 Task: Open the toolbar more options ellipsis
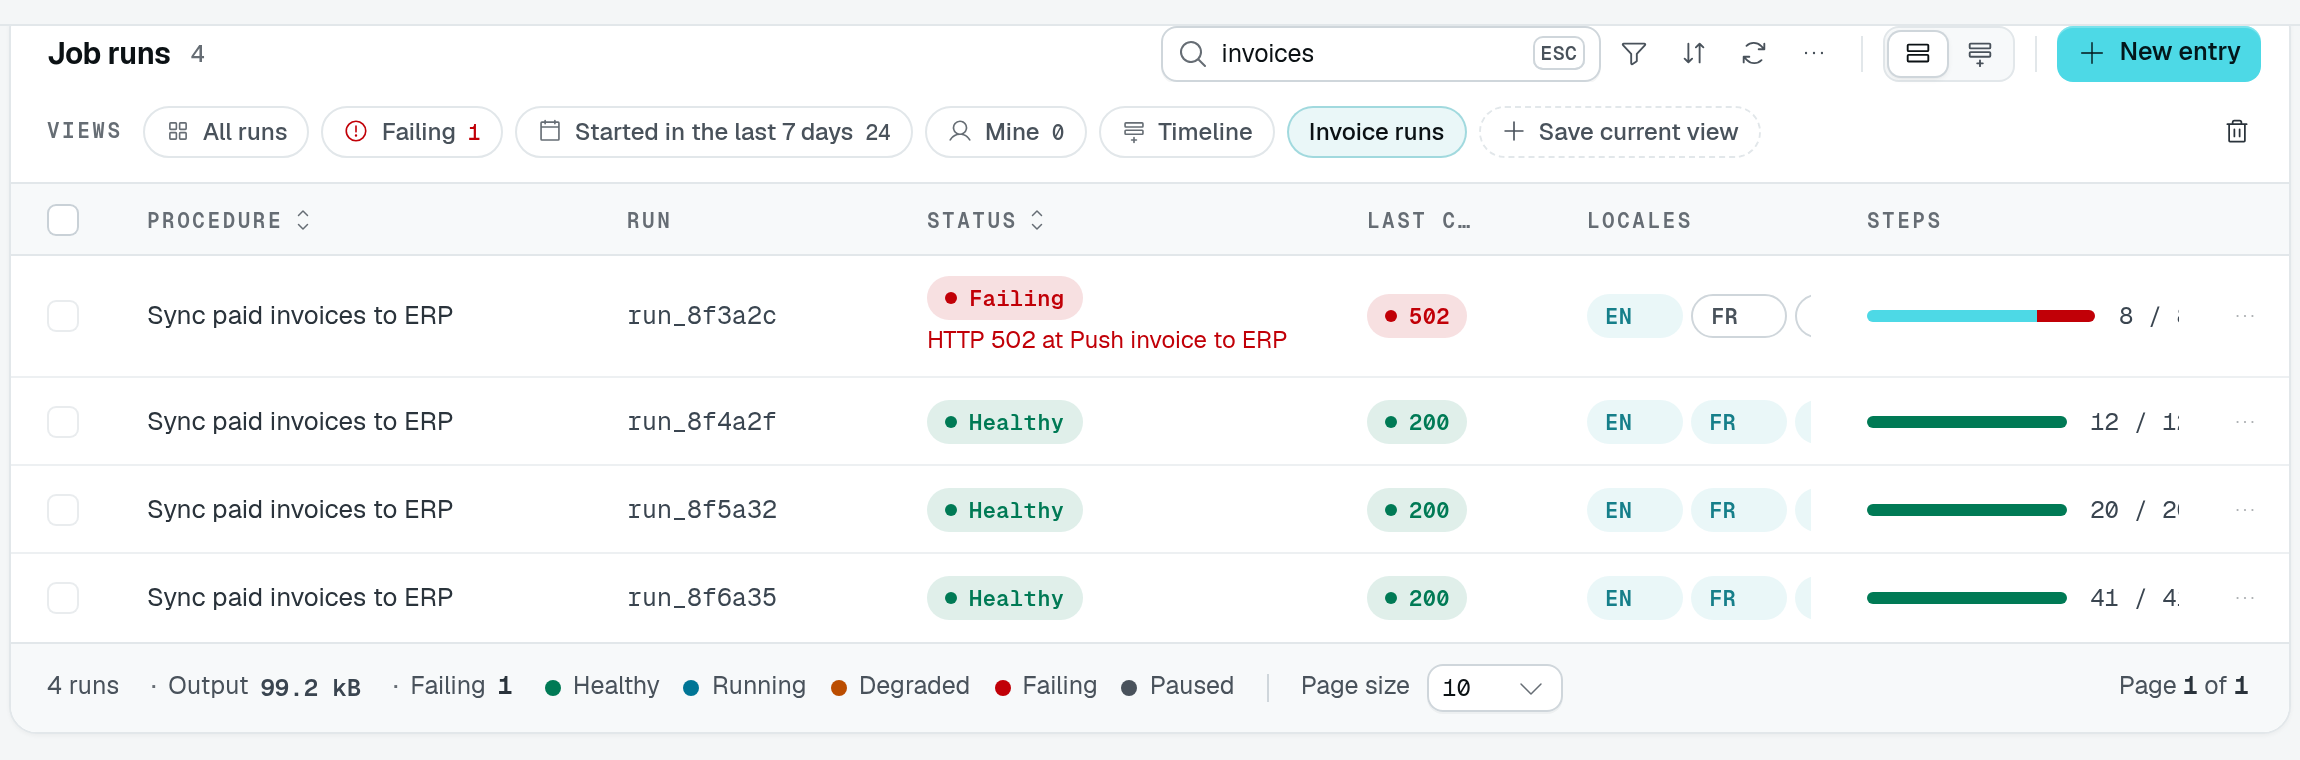click(x=1814, y=54)
